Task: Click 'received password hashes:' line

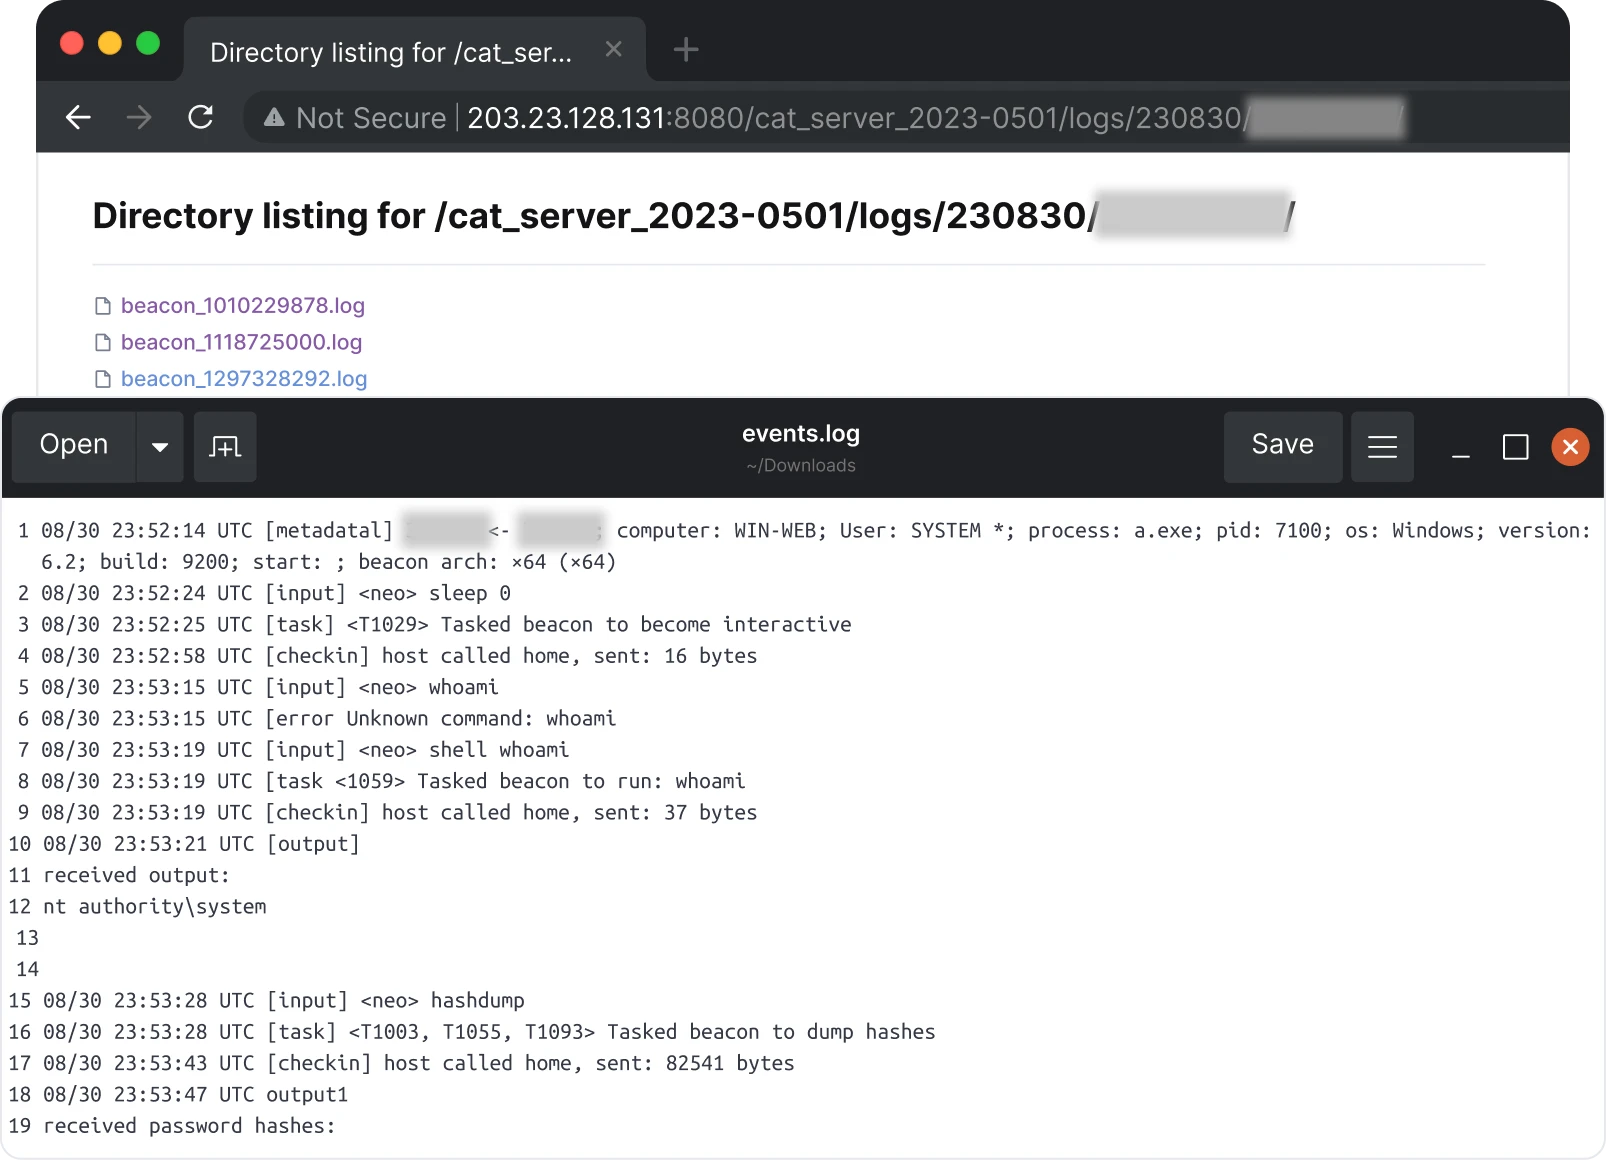Action: coord(189,1126)
